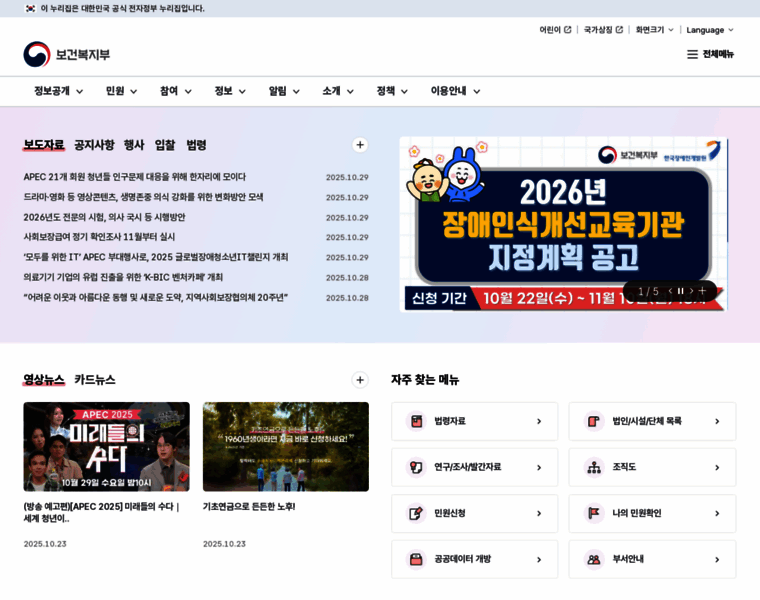Switch to the 공지사항 tab
This screenshot has width=760, height=600.
[x=94, y=145]
